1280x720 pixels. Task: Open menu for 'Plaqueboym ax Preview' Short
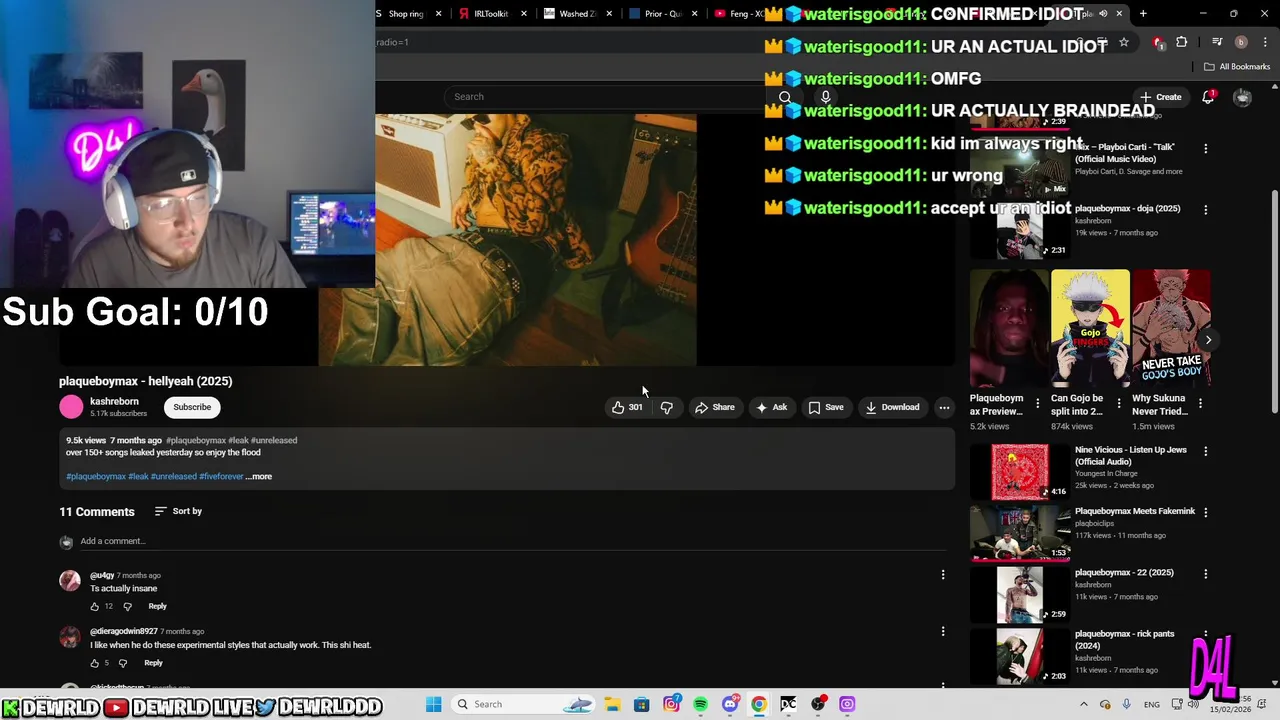click(x=1037, y=403)
